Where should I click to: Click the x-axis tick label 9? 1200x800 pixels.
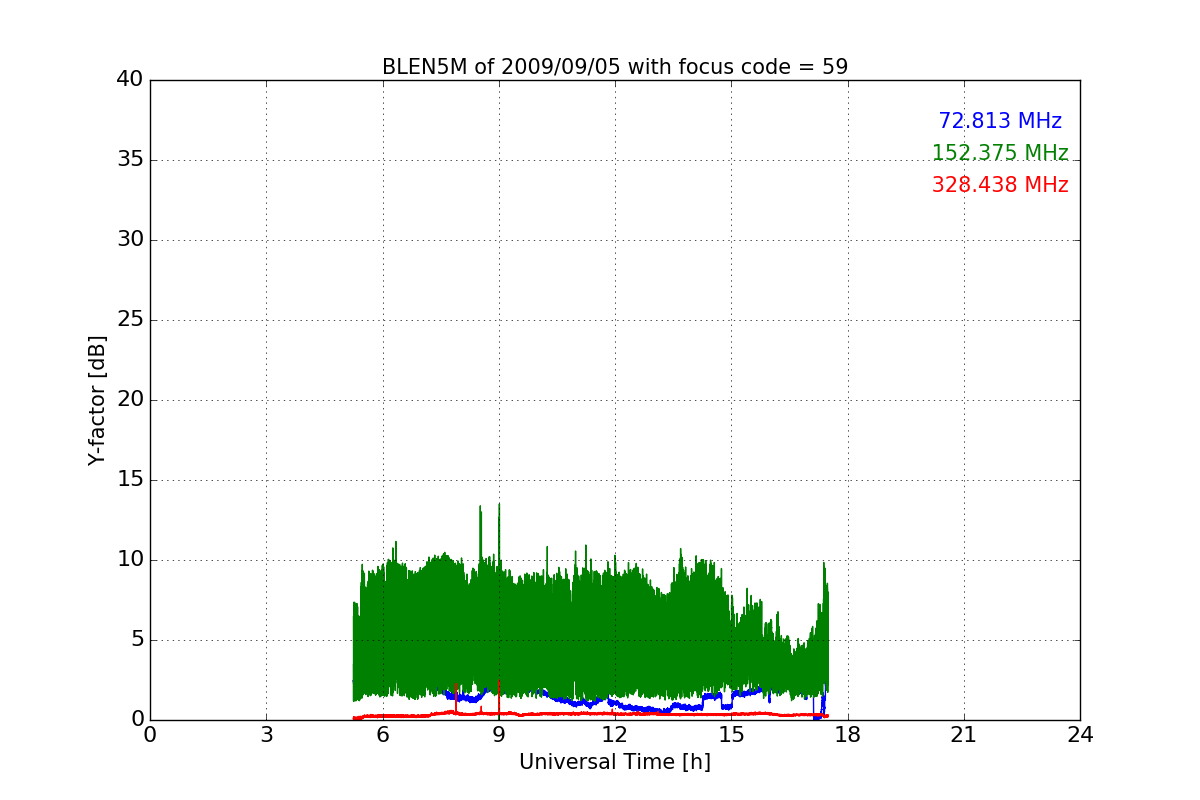click(499, 735)
